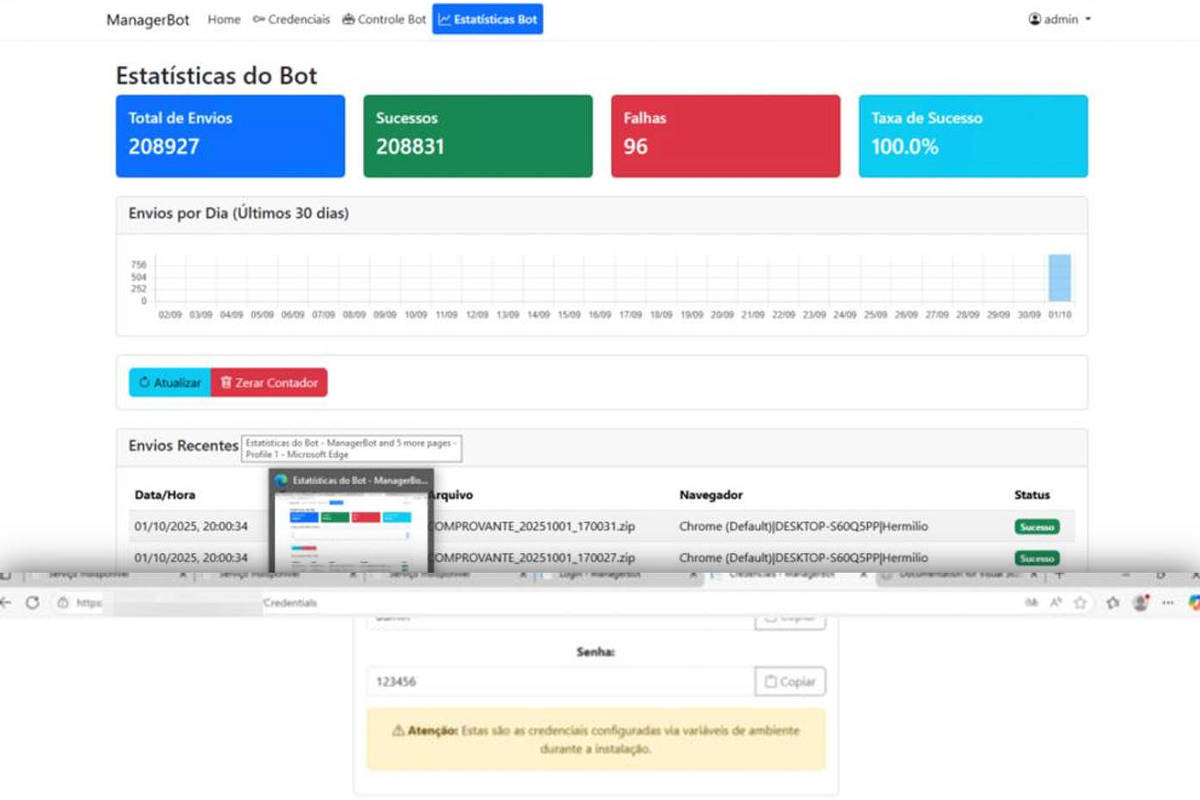The width and height of the screenshot is (1200, 800).
Task: Click the Edge Copilot icon
Action: tap(1193, 603)
